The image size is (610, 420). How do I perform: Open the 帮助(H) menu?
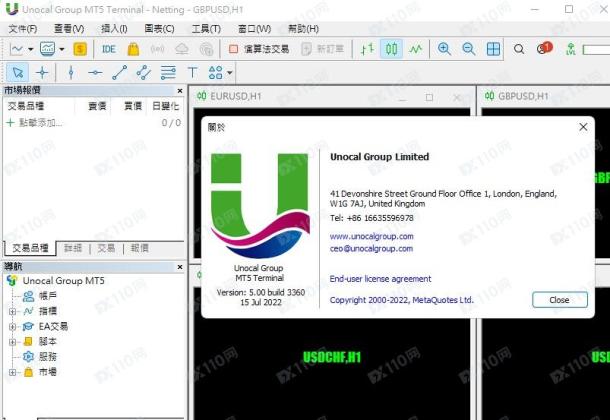pyautogui.click(x=303, y=29)
